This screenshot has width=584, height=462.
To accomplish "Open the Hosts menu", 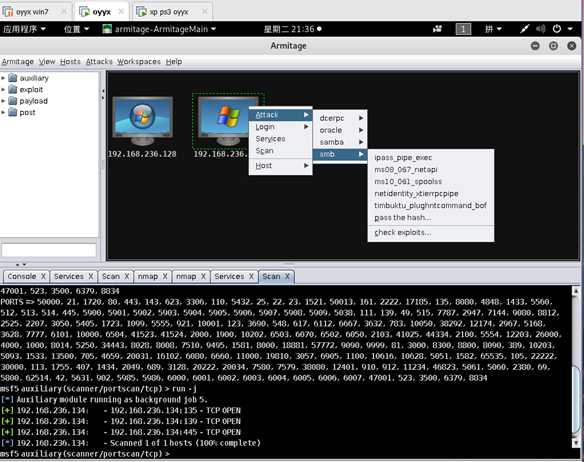I will (70, 61).
